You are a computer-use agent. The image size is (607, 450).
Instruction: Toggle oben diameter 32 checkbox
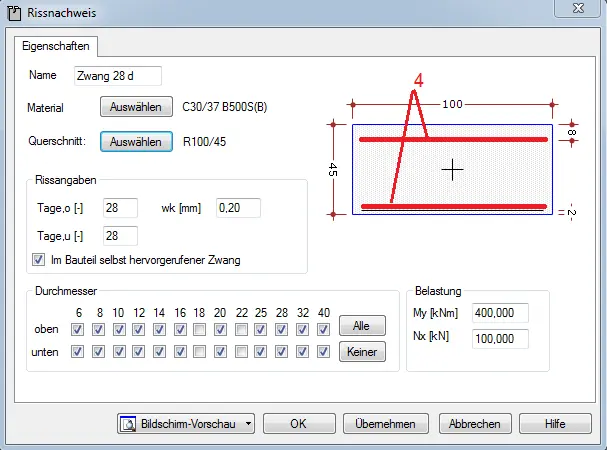click(x=302, y=330)
